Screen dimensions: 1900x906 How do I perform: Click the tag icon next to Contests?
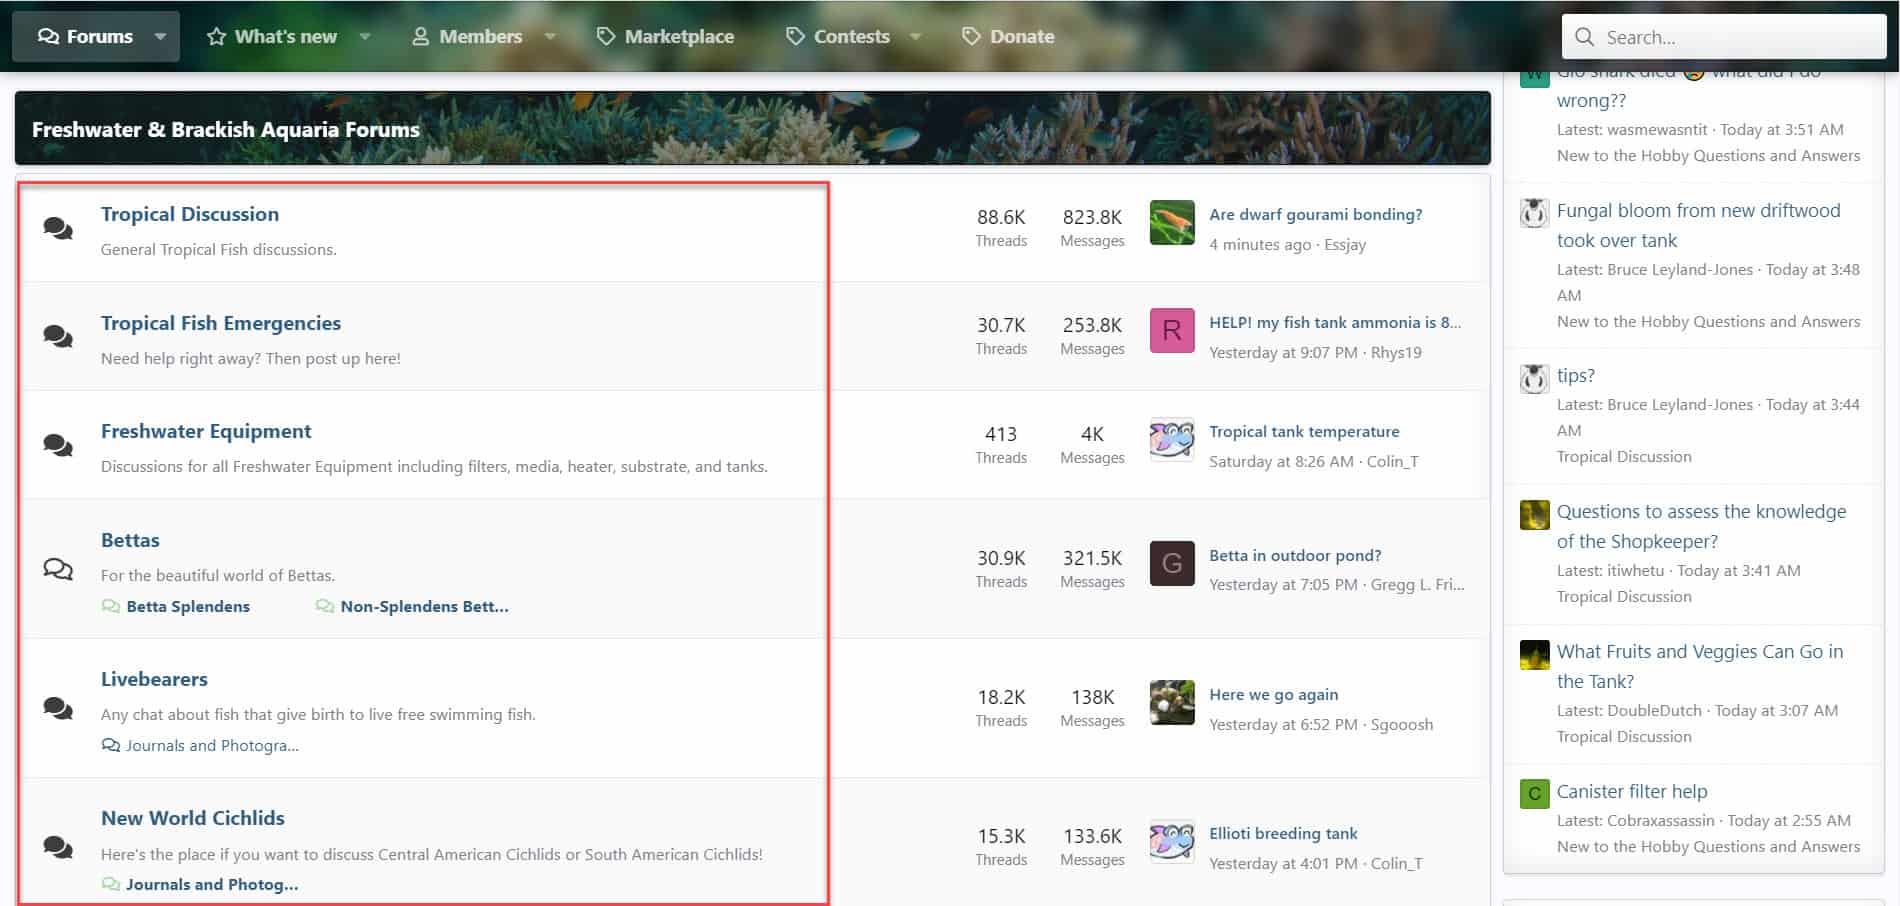793,36
